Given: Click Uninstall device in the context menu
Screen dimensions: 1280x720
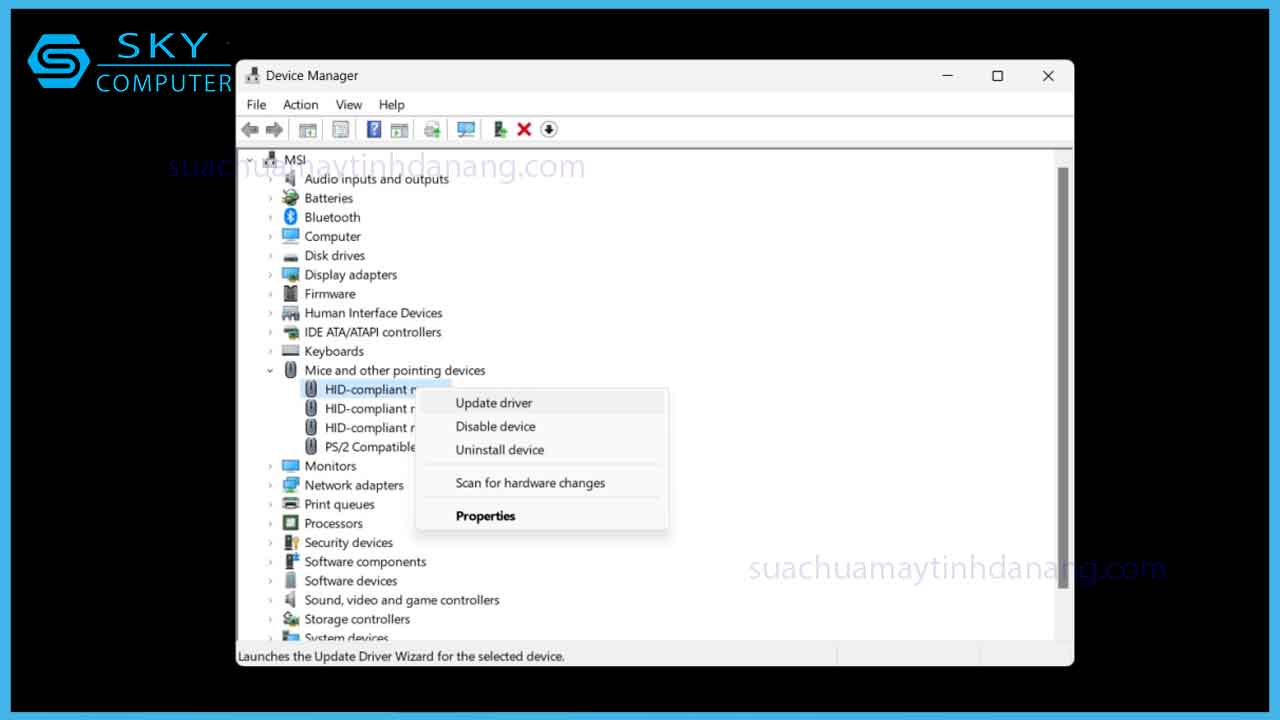Looking at the screenshot, I should click(x=499, y=450).
